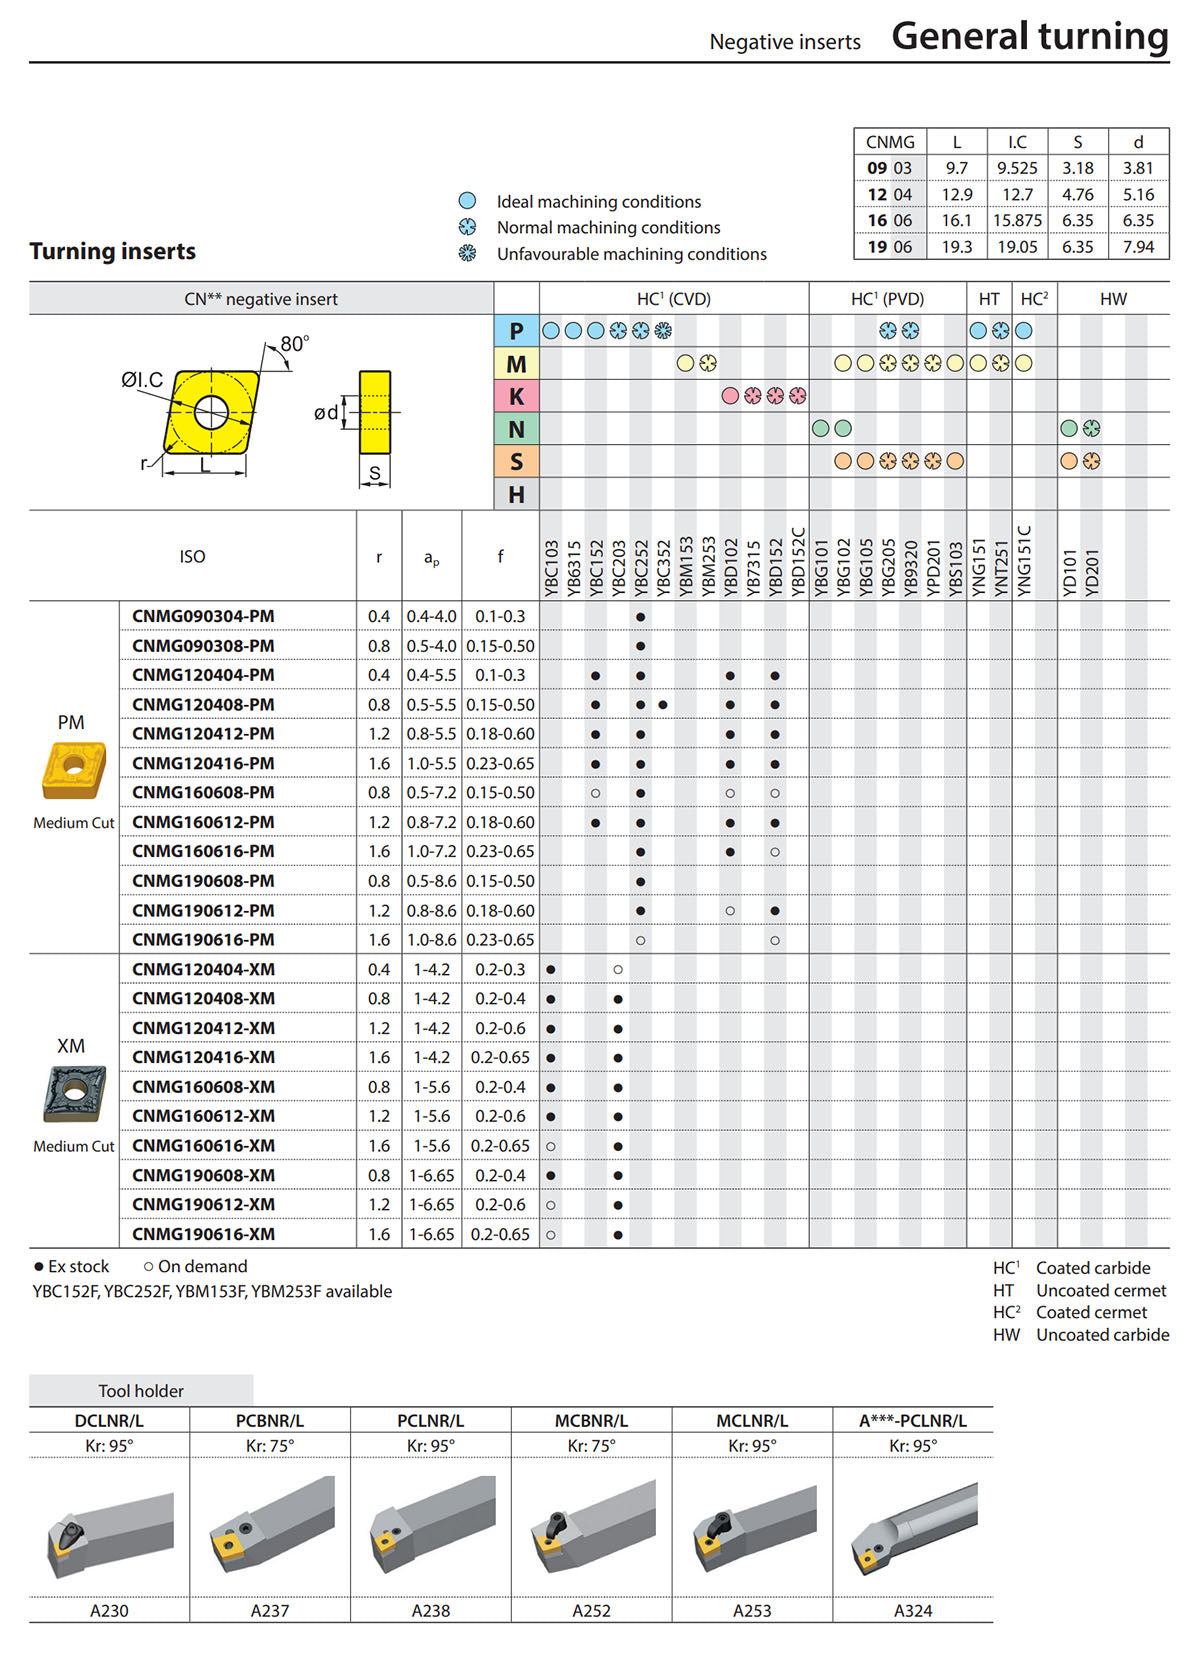Click the green N material group label
Image resolution: width=1200 pixels, height=1665 pixels.
coord(516,429)
